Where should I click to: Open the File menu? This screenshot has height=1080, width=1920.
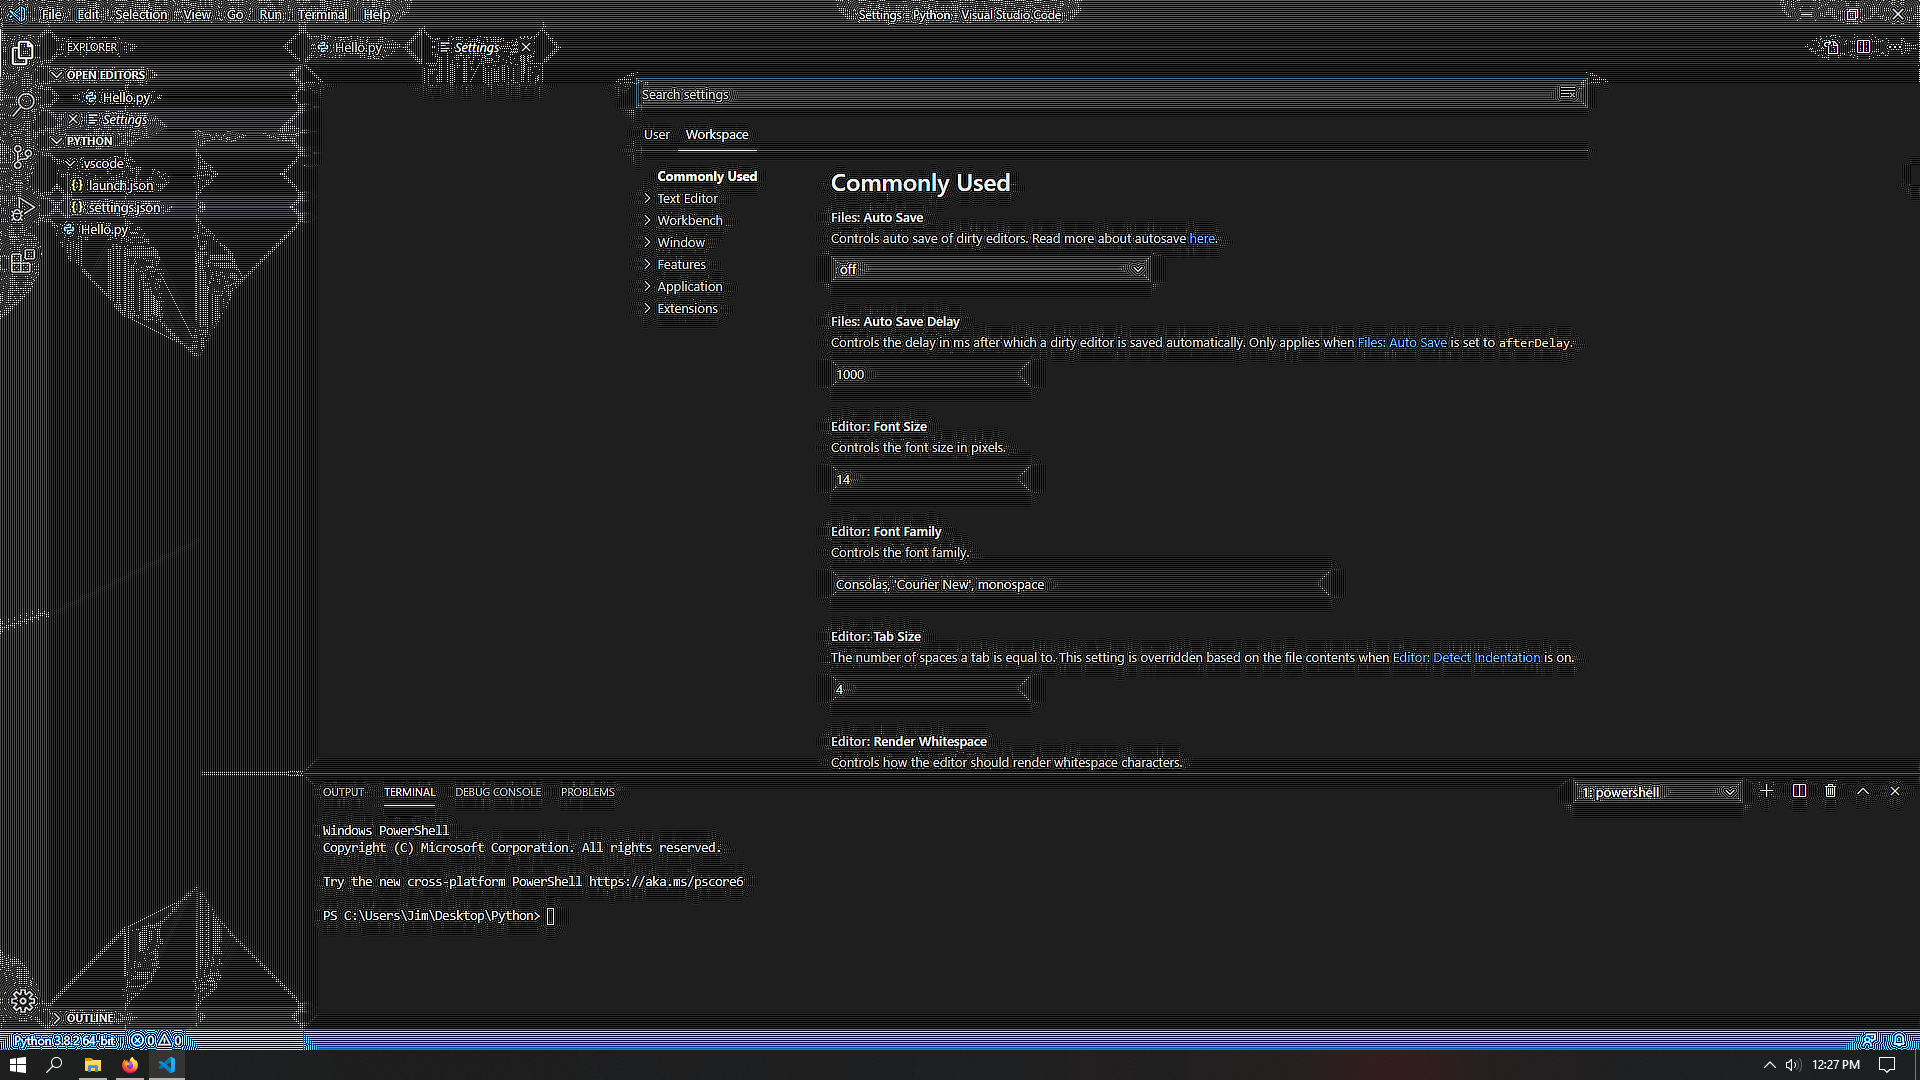click(52, 14)
